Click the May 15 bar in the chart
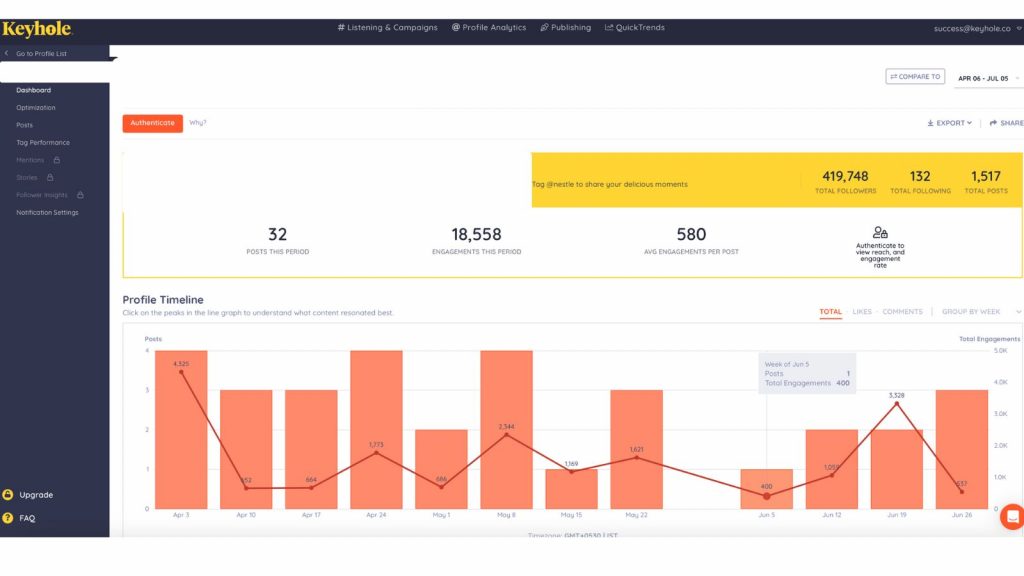This screenshot has height=576, width=1024. 571,488
